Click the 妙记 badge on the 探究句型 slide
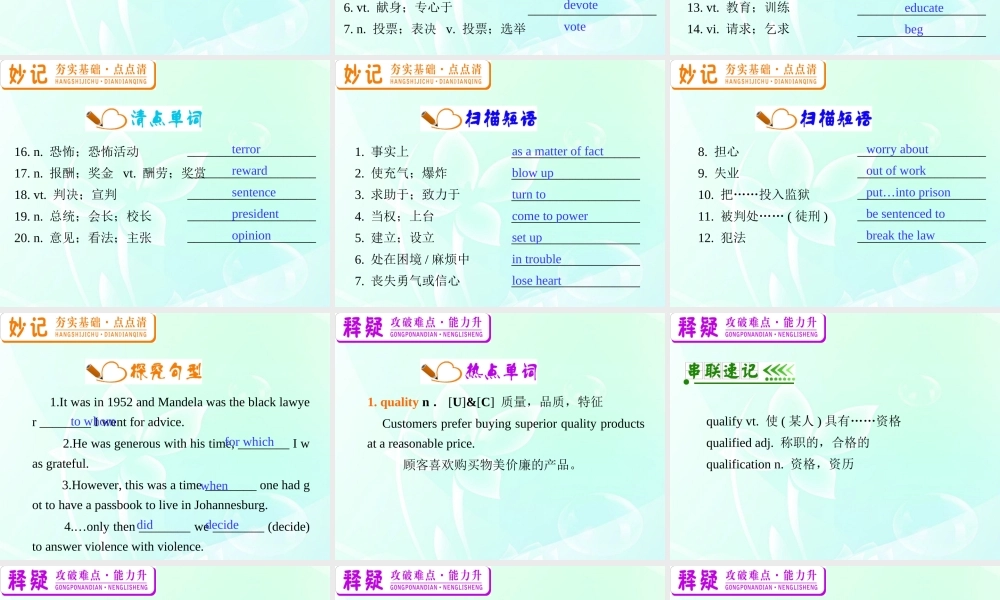This screenshot has height=600, width=1000. 78,328
